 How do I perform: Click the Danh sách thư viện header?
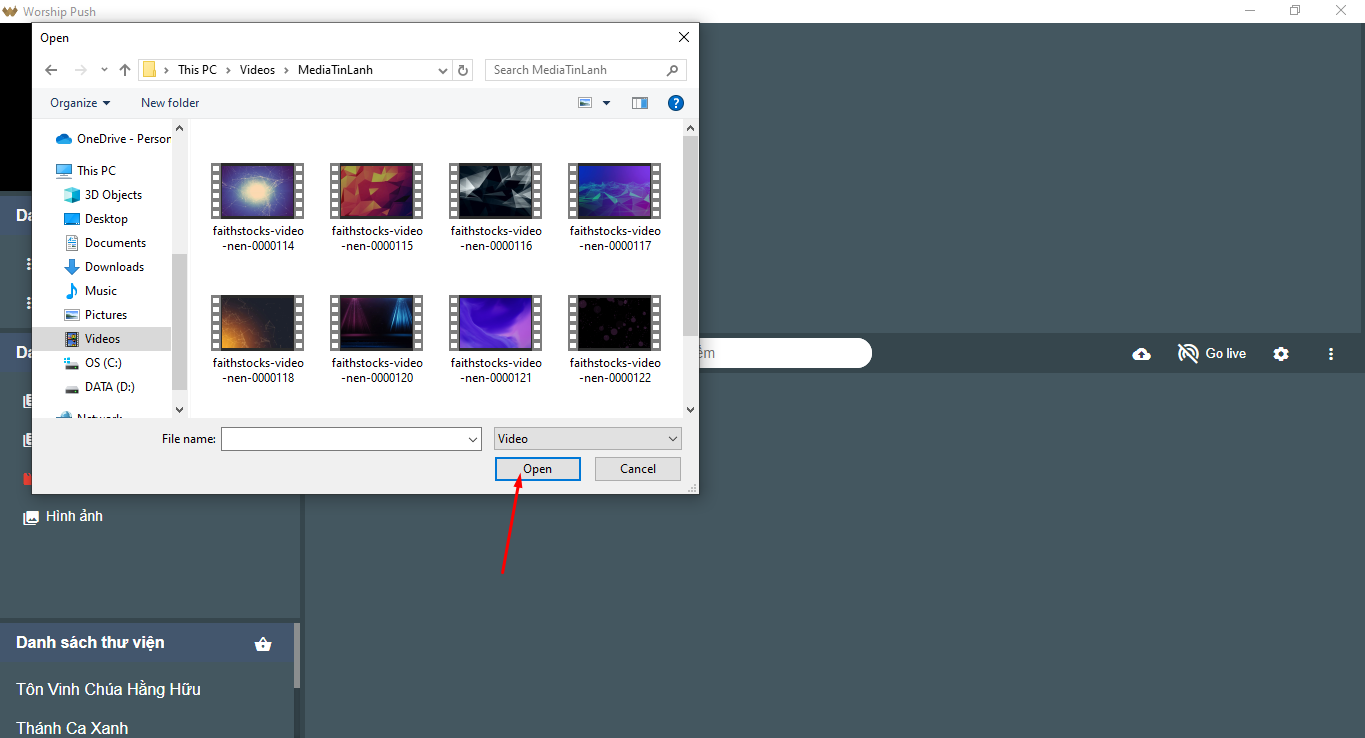(90, 642)
